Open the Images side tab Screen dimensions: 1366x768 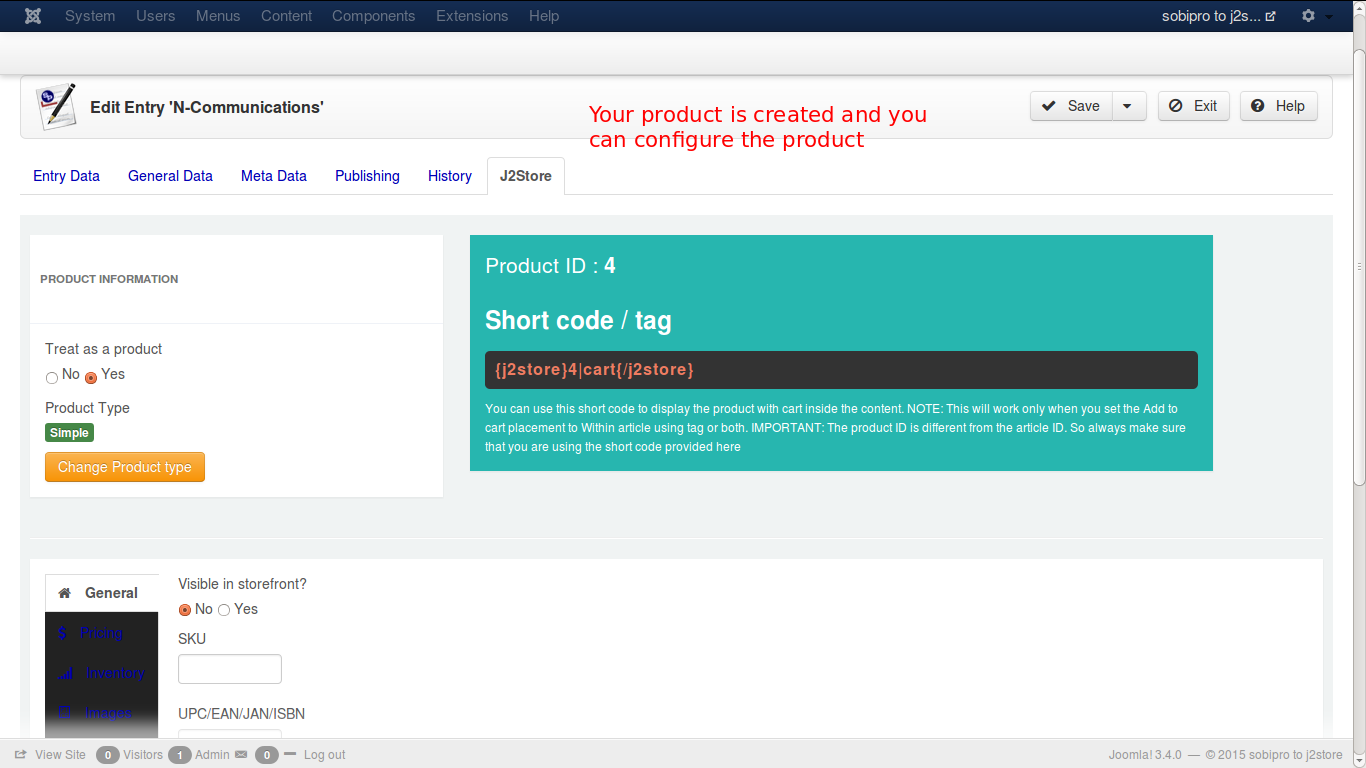[x=102, y=713]
